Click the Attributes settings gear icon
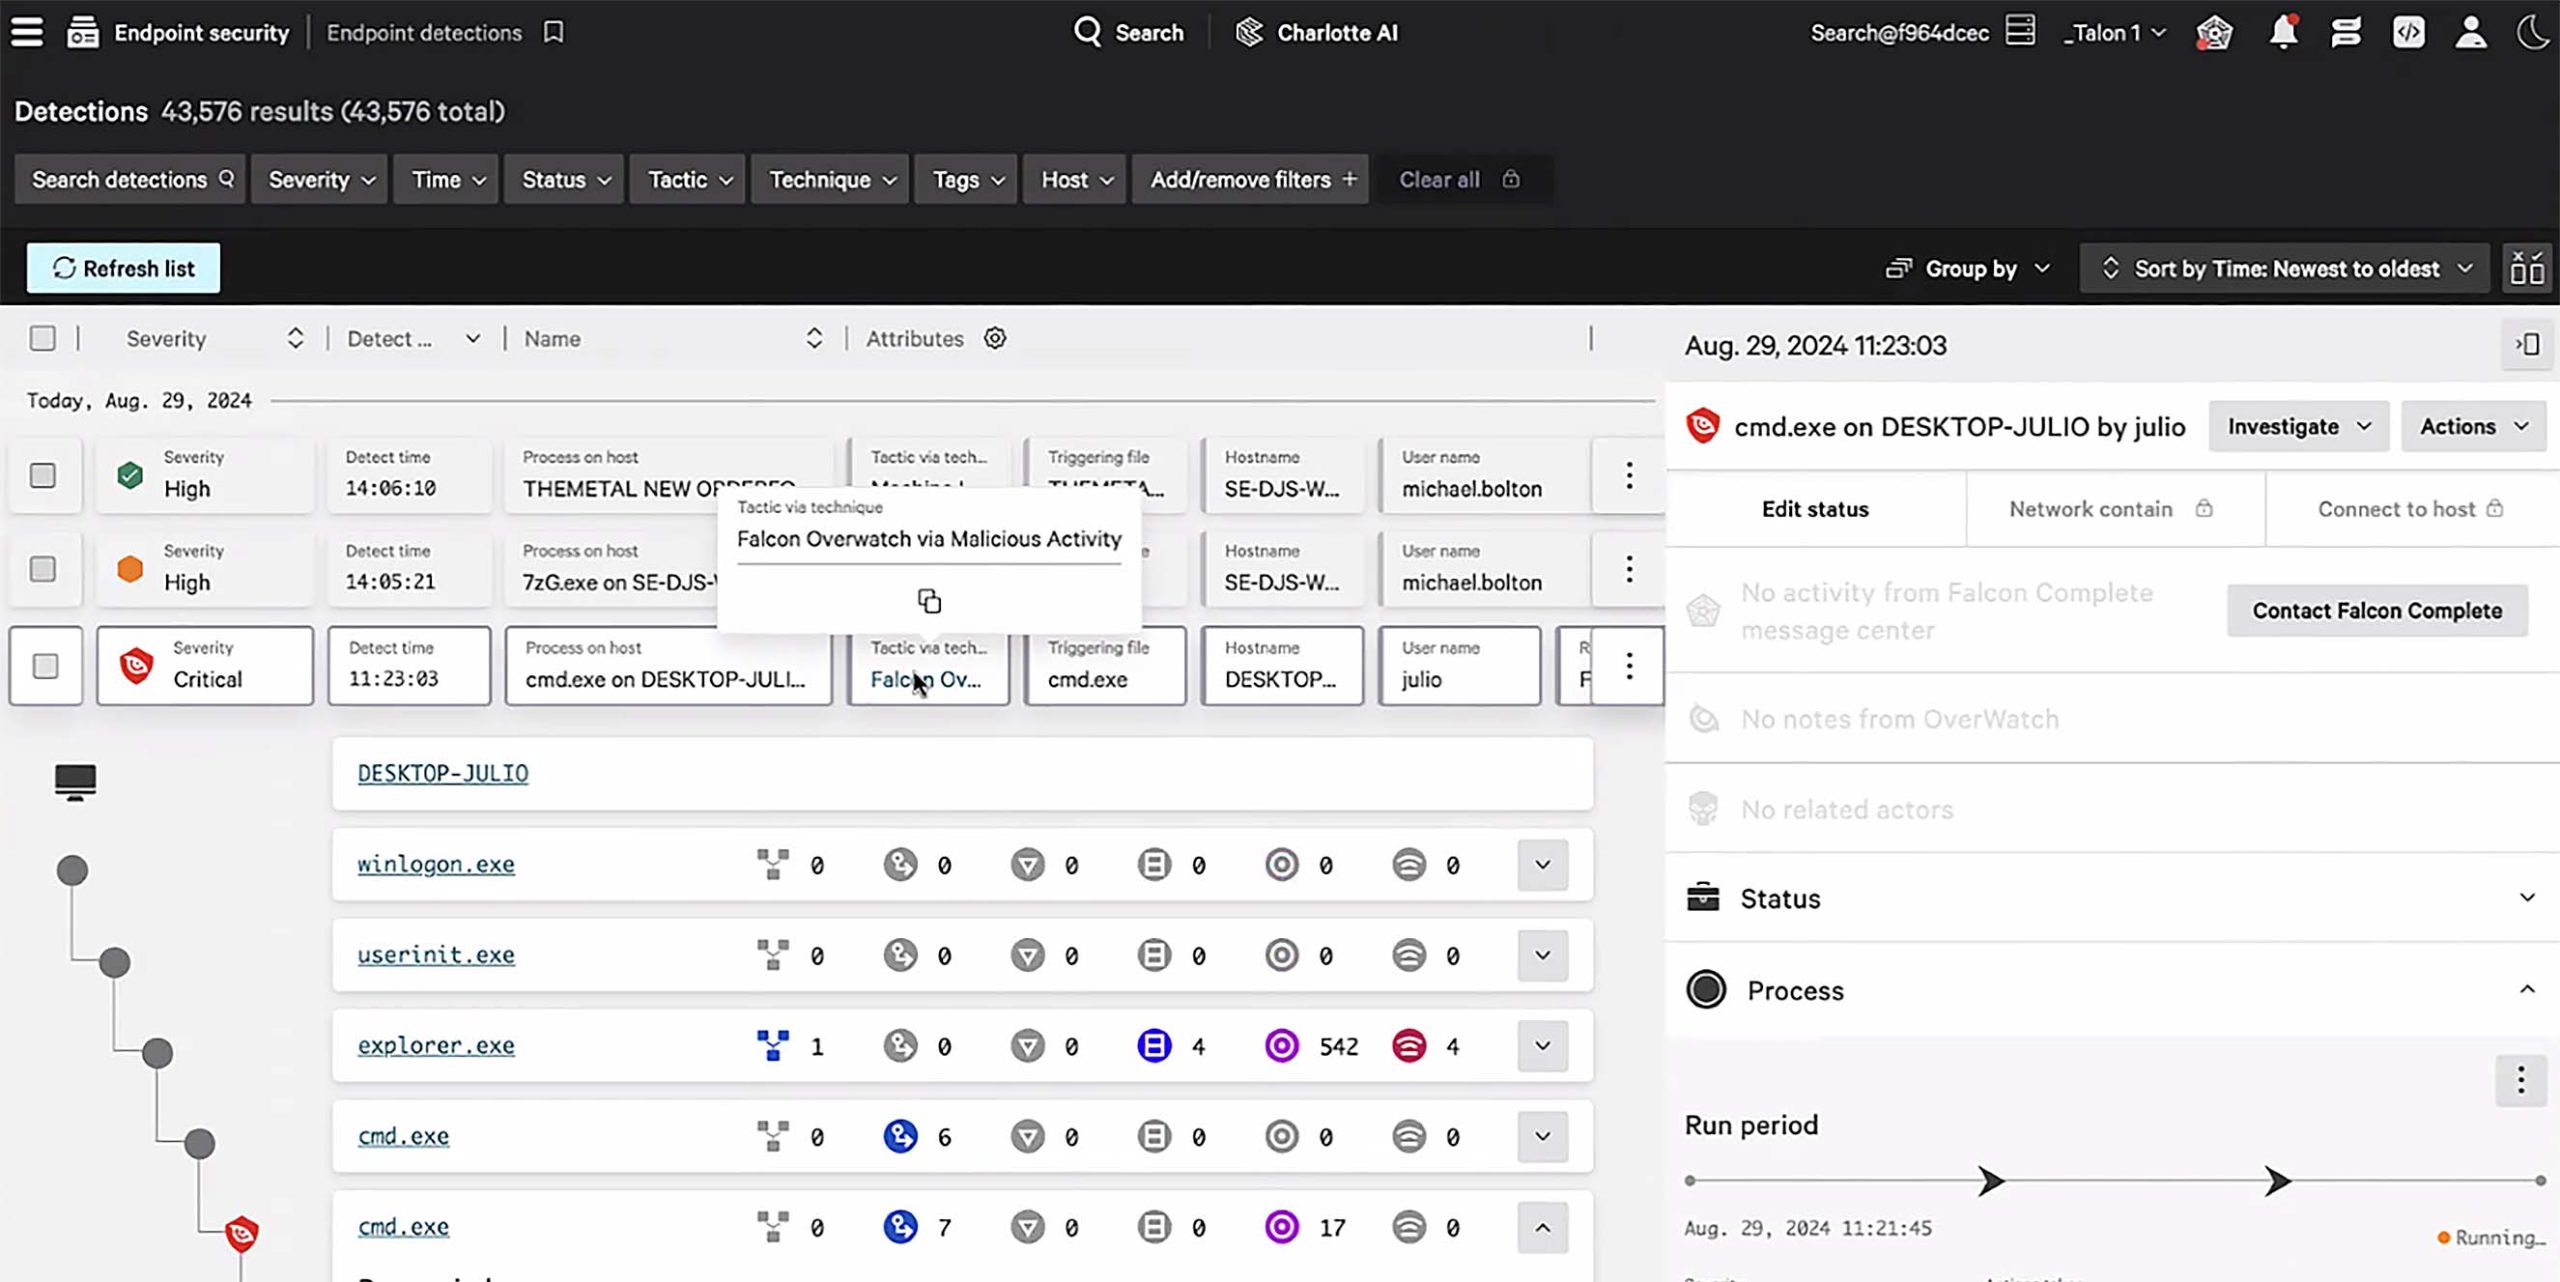The width and height of the screenshot is (2560, 1282). coord(994,338)
